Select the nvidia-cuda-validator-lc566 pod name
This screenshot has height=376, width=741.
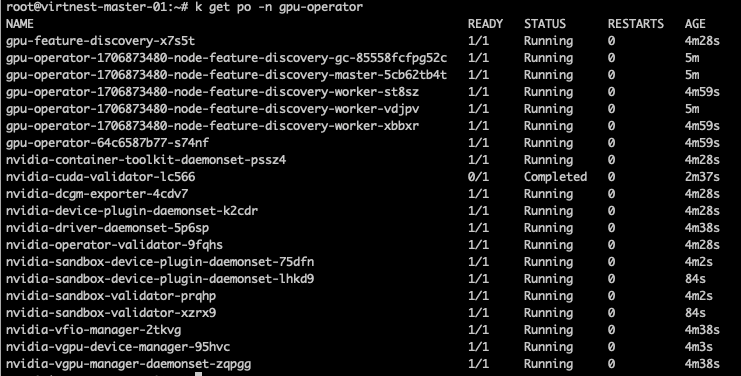click(100, 177)
